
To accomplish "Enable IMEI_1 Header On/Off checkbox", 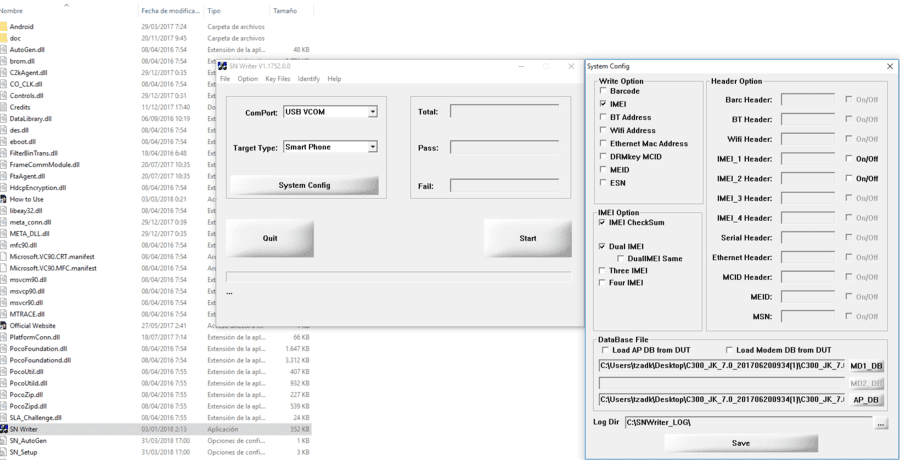I will (x=848, y=159).
